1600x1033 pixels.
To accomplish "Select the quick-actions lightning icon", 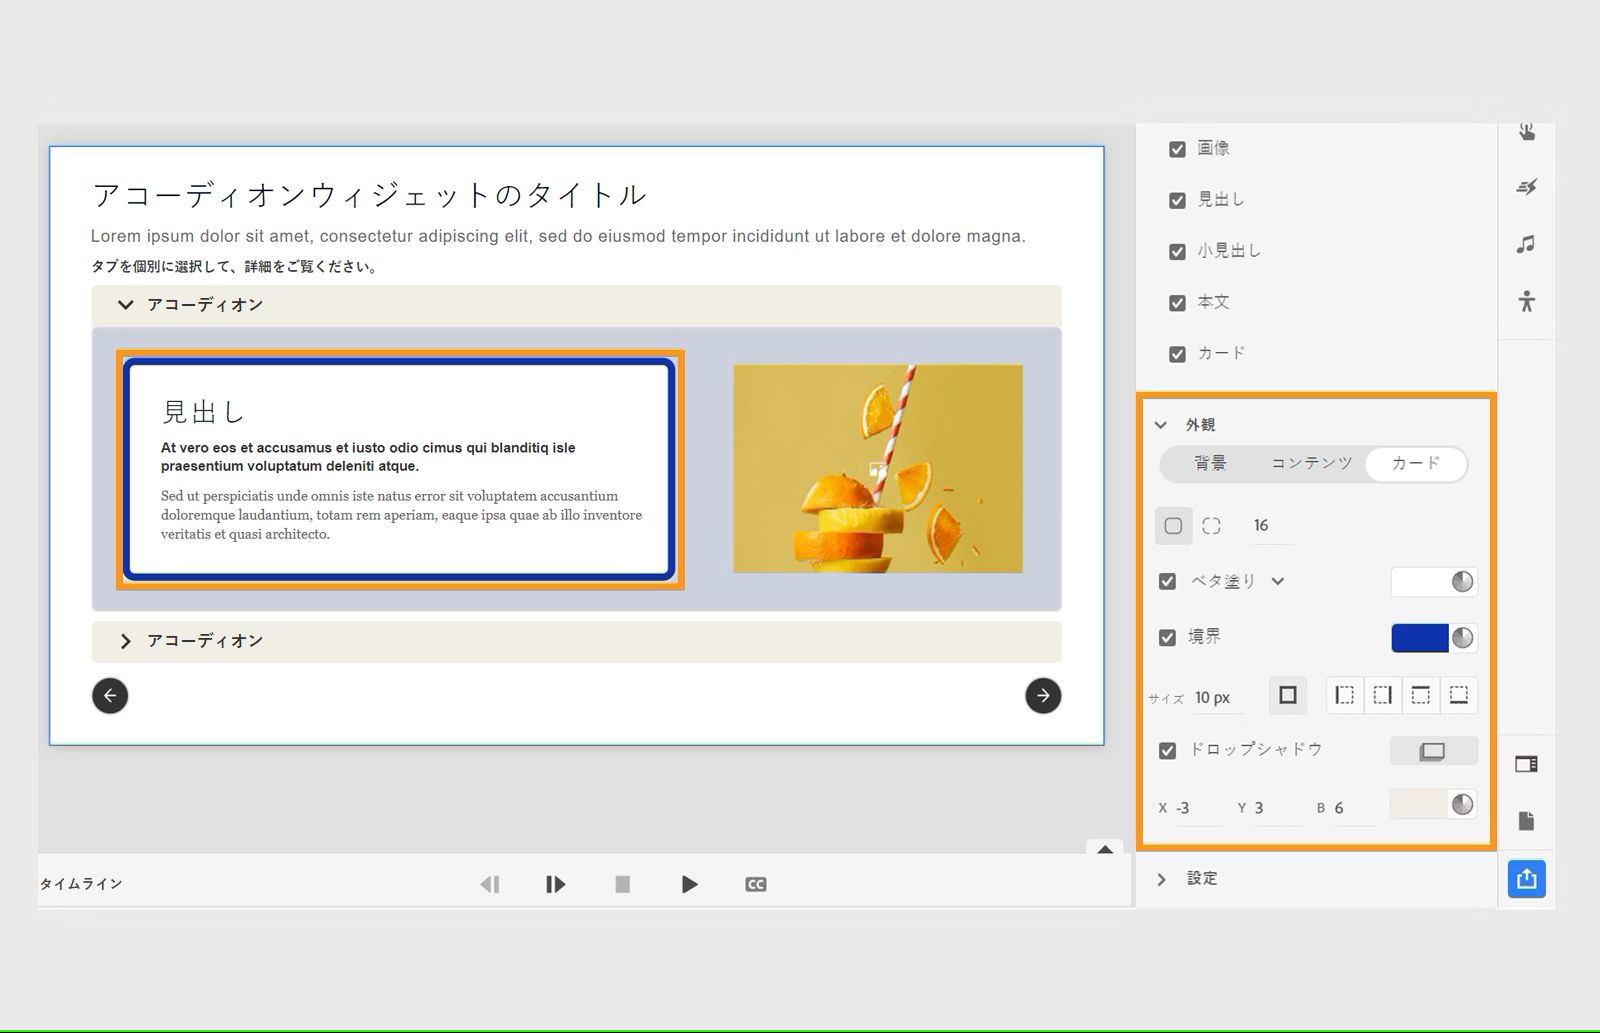I will (x=1526, y=186).
